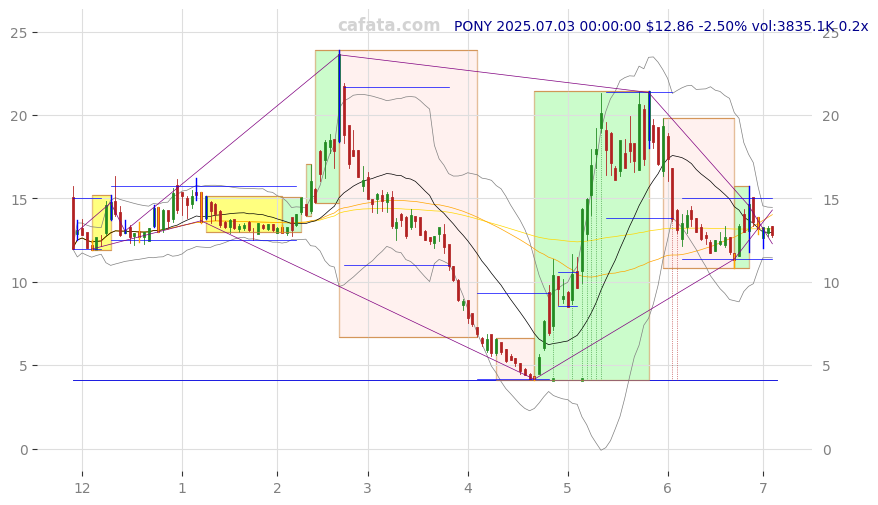Click the left y-axis label 20

point(19,116)
